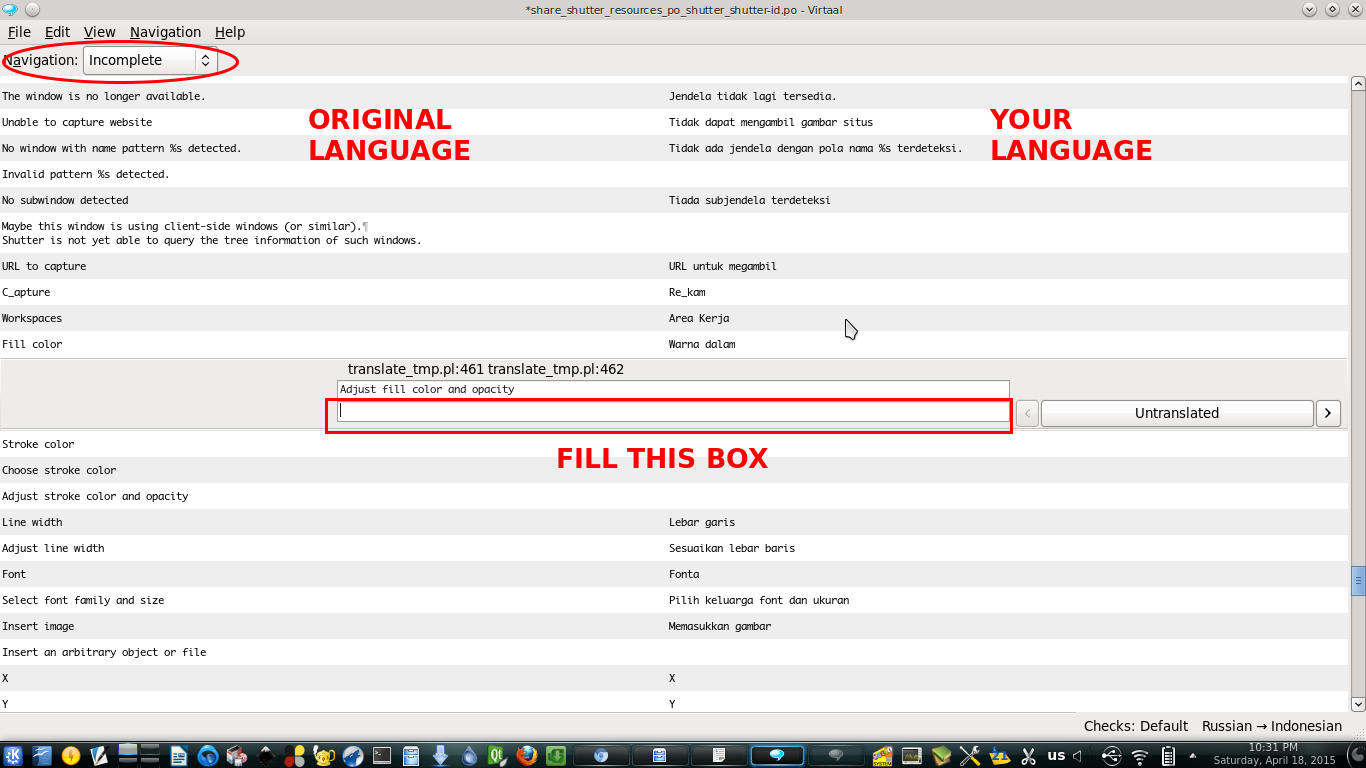This screenshot has height=768, width=1366.
Task: Open the Navigation mode 'Incomplete' dropdown
Action: point(150,60)
